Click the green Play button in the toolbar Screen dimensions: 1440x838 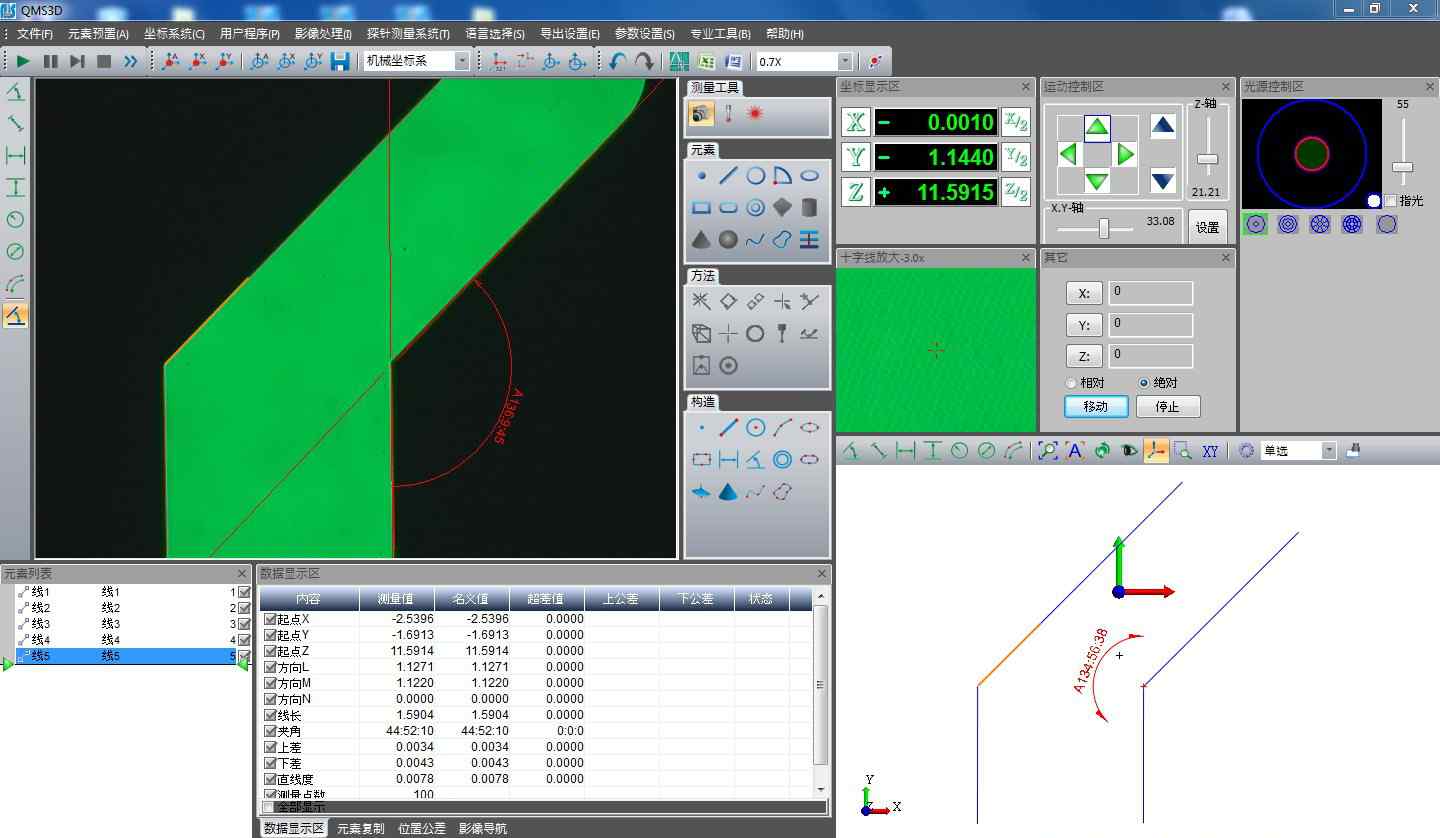point(23,61)
